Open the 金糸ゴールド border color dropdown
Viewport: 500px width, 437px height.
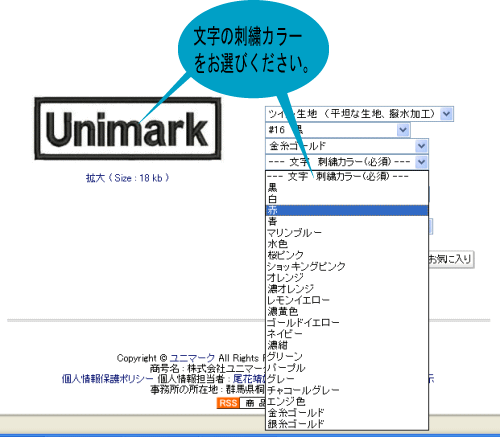[421, 146]
